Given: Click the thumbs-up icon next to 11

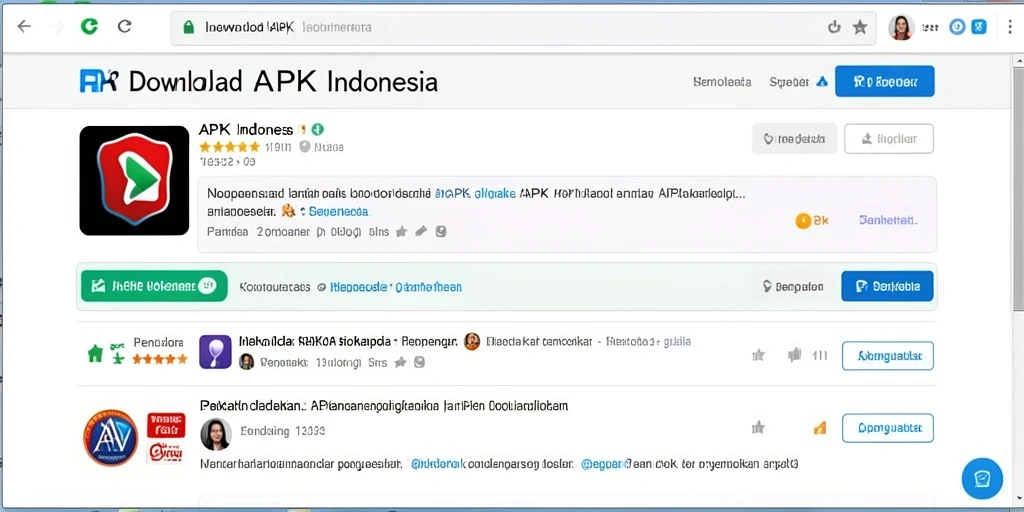Looking at the screenshot, I should (x=794, y=355).
